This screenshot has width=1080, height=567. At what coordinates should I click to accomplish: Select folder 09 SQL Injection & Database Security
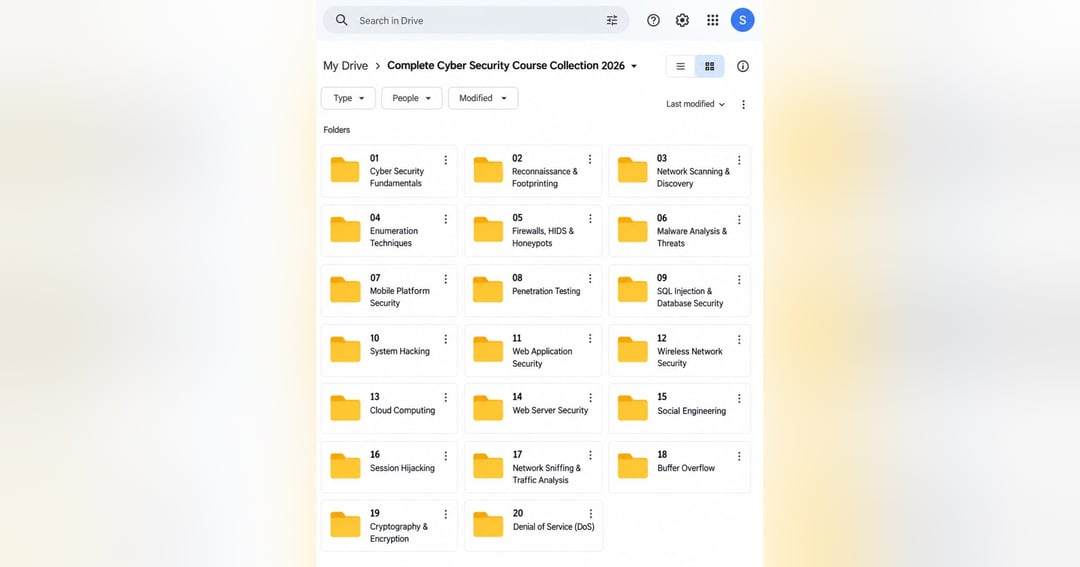[x=679, y=291]
